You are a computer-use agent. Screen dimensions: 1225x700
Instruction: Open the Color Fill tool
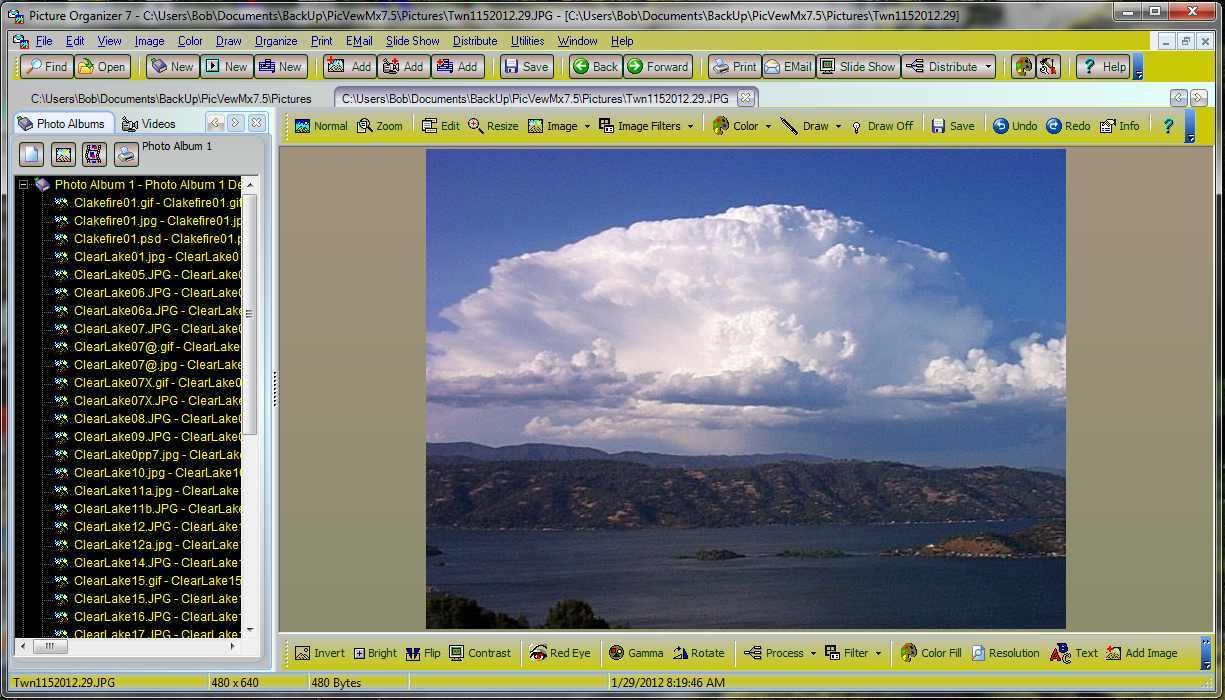pos(930,652)
